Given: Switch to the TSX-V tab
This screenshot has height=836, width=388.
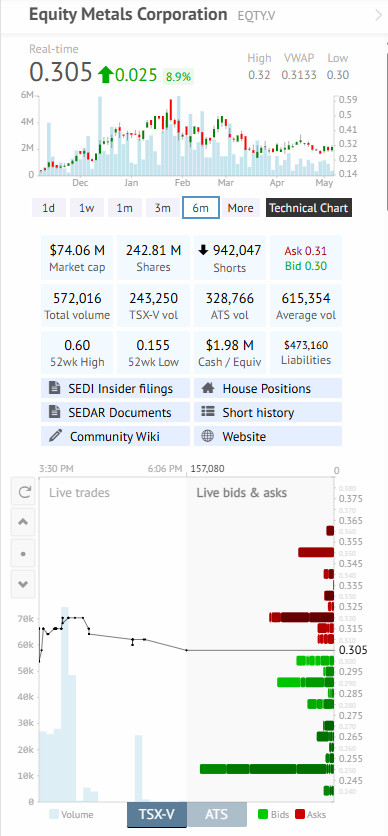Looking at the screenshot, I should (x=157, y=815).
